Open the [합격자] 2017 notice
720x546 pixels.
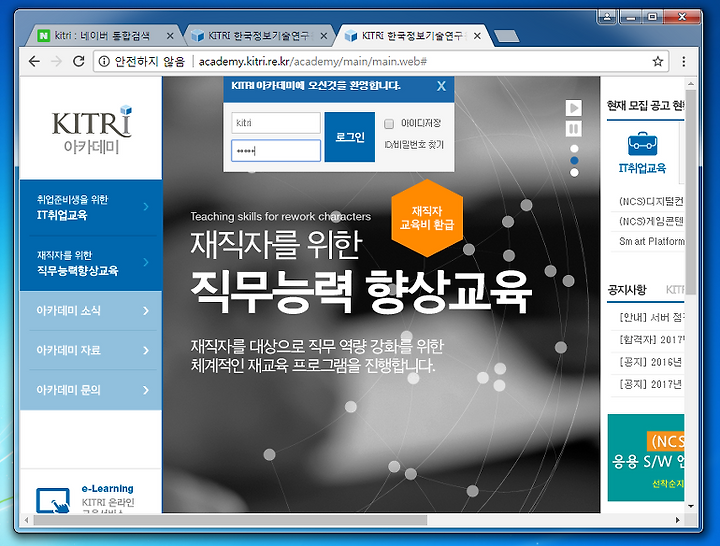tap(651, 340)
